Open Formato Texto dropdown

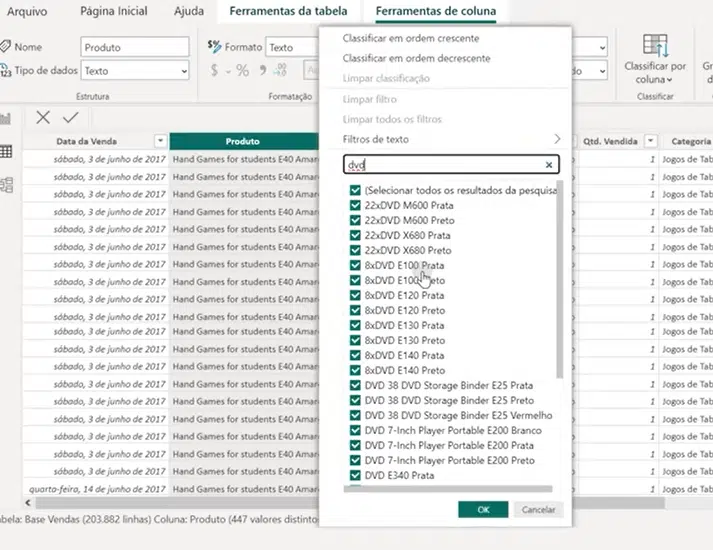click(292, 47)
